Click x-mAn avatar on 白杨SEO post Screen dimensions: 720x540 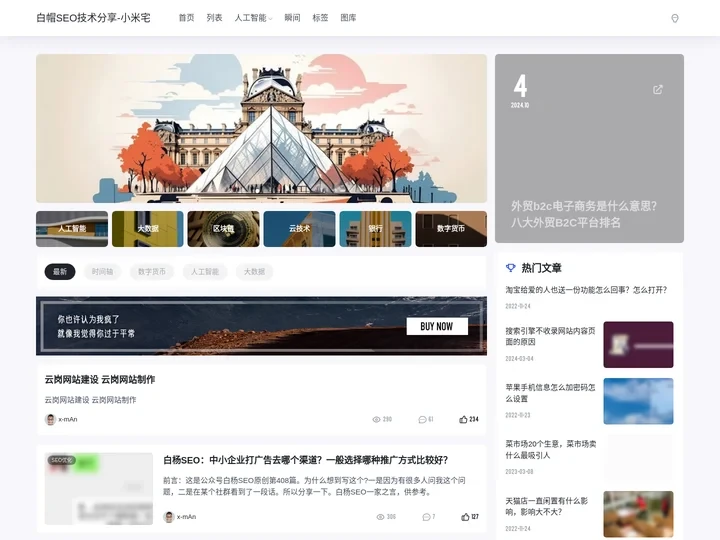[x=169, y=517]
